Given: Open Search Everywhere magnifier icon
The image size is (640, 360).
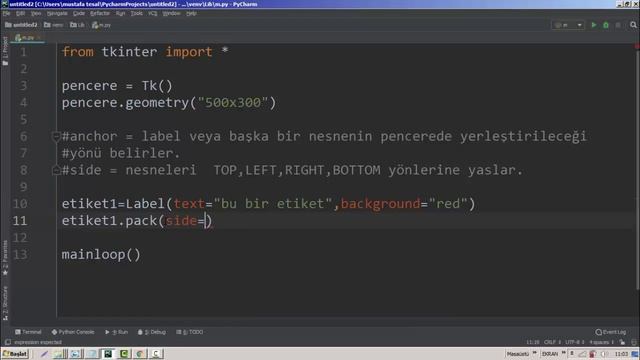Looking at the screenshot, I should click(633, 25).
